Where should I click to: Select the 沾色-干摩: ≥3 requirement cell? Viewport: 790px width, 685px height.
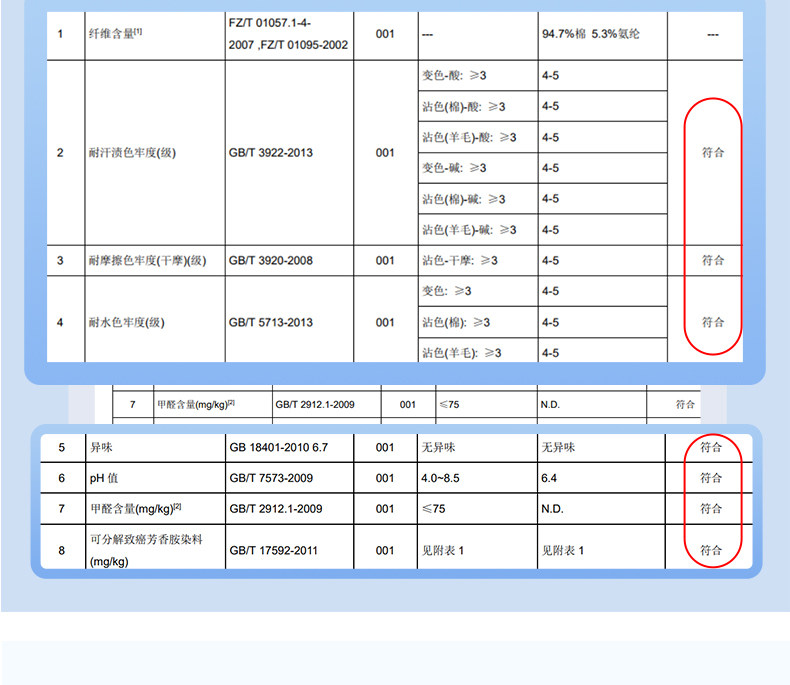click(x=459, y=261)
